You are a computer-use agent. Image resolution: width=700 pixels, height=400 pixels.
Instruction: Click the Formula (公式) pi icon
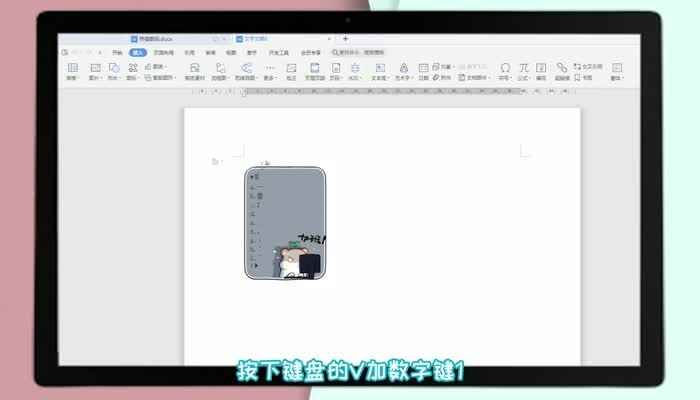click(x=523, y=69)
